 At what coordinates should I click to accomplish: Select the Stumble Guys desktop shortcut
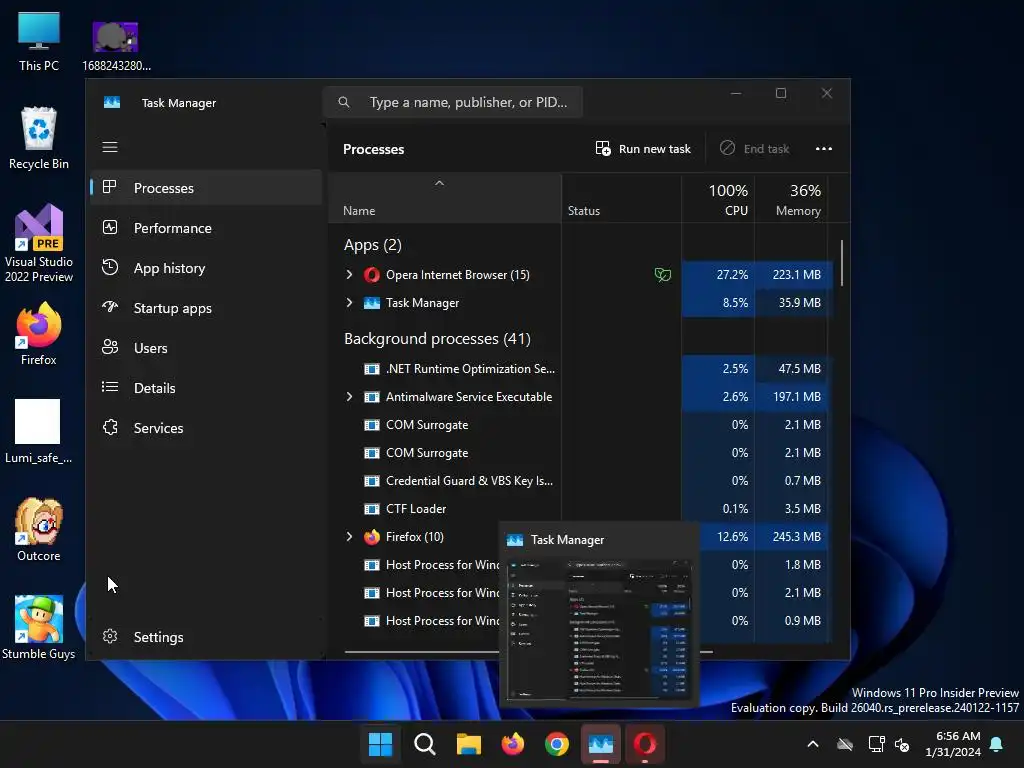(x=39, y=628)
